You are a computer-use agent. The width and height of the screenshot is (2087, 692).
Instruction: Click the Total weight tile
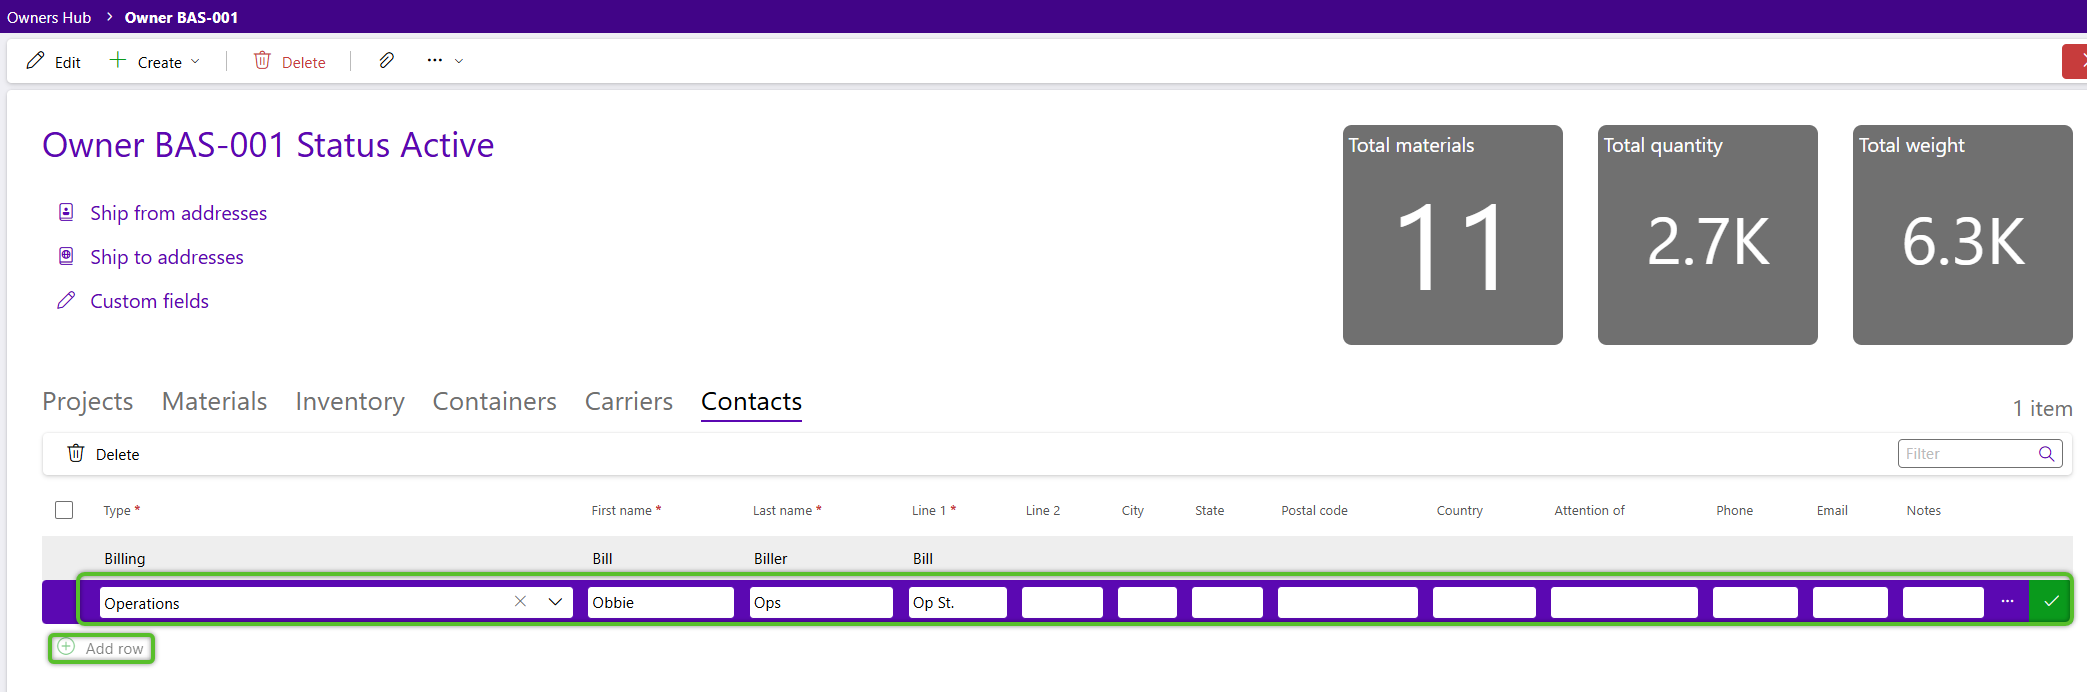pos(1963,235)
